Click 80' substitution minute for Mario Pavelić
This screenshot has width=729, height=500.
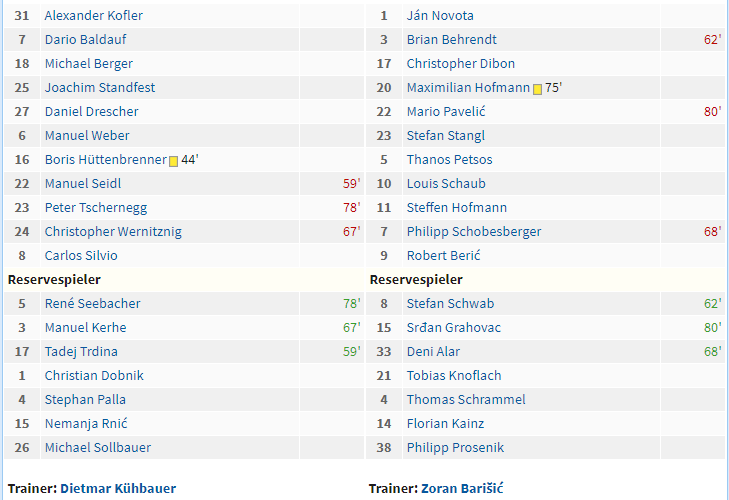pos(712,112)
